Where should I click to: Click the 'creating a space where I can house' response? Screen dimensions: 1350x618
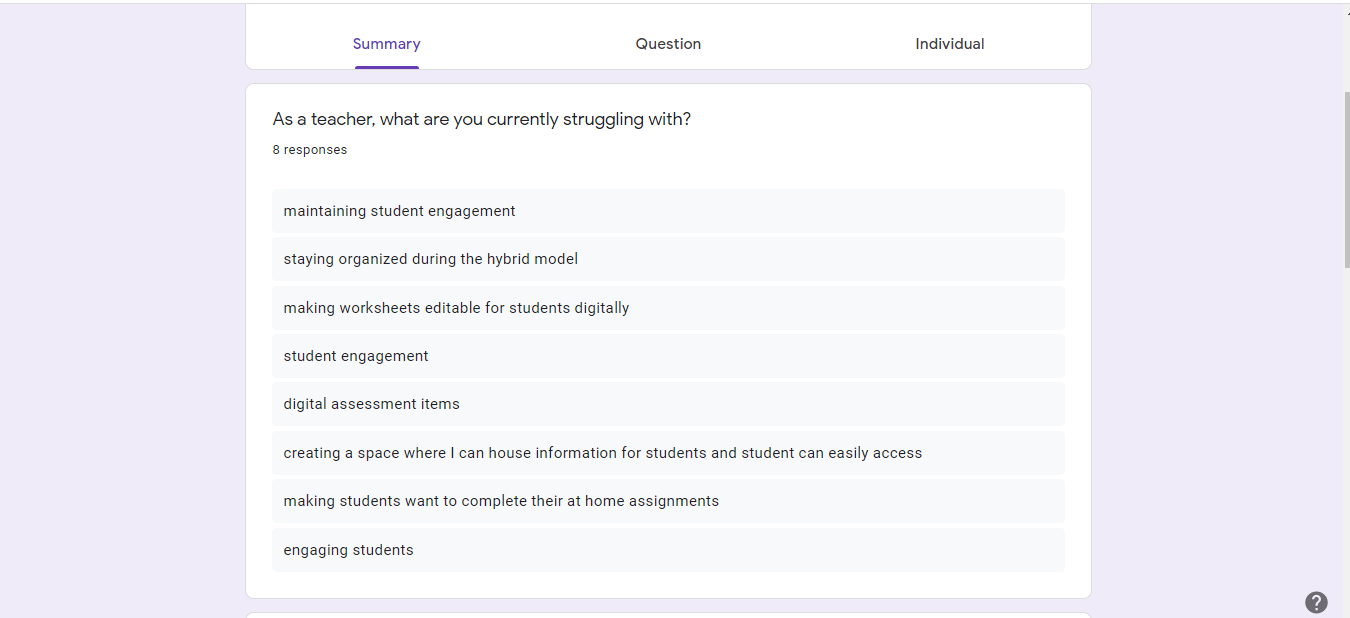click(x=668, y=453)
